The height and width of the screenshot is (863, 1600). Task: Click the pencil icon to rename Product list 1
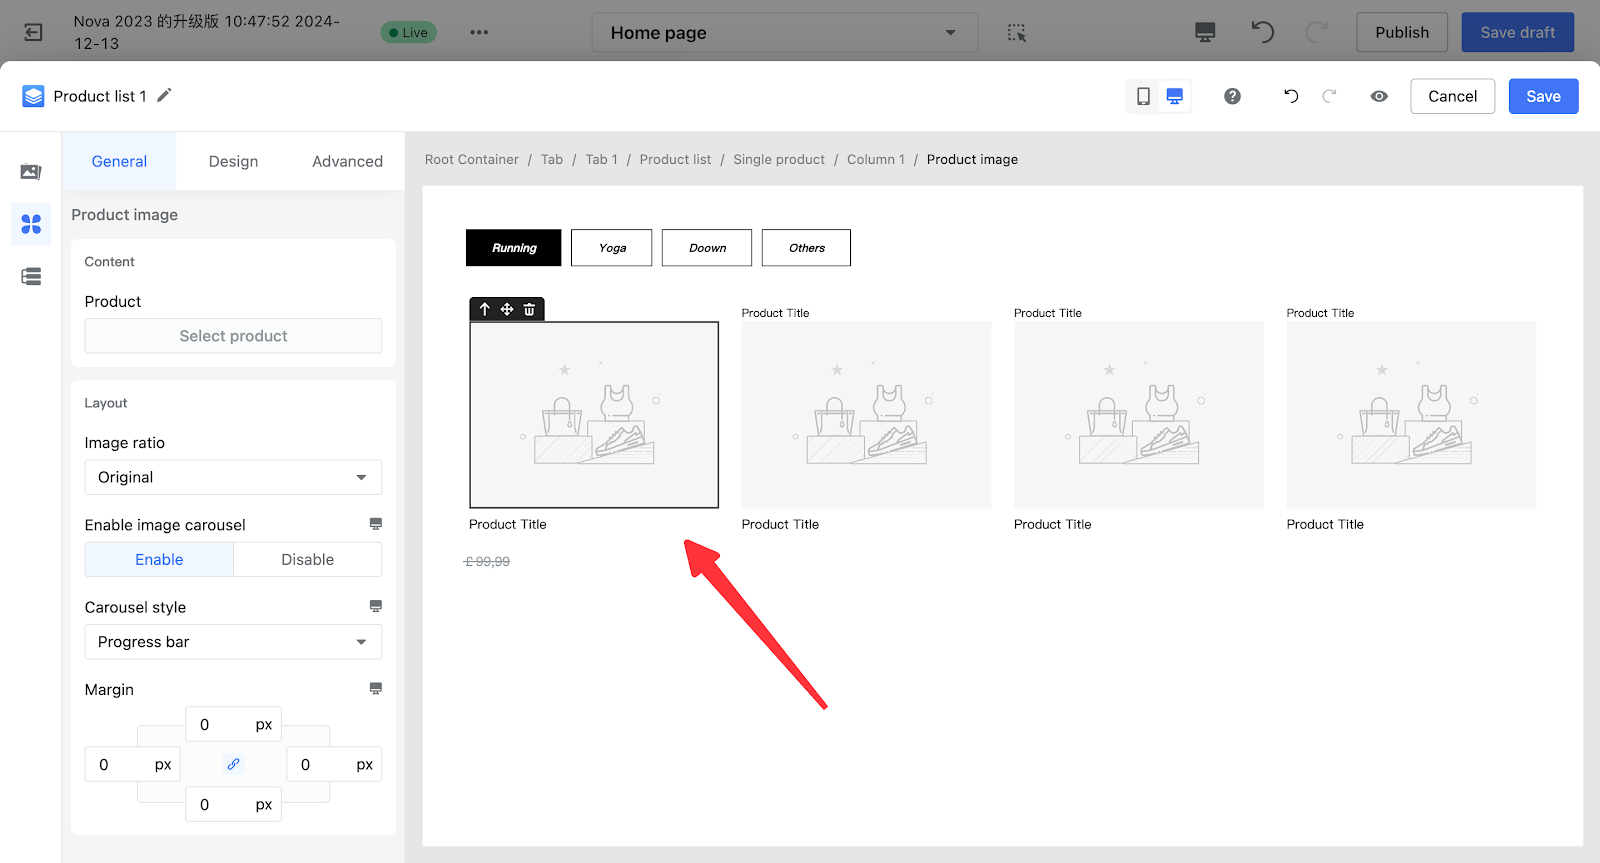pyautogui.click(x=165, y=95)
